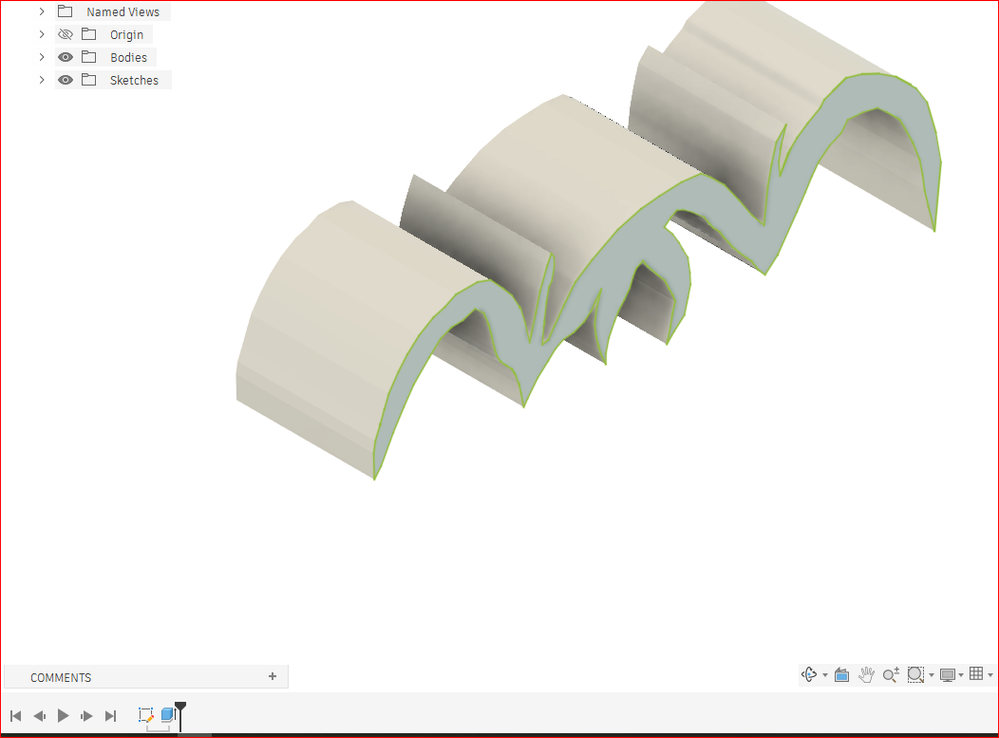Step forward one timeline feature
This screenshot has width=999, height=738.
coord(87,716)
